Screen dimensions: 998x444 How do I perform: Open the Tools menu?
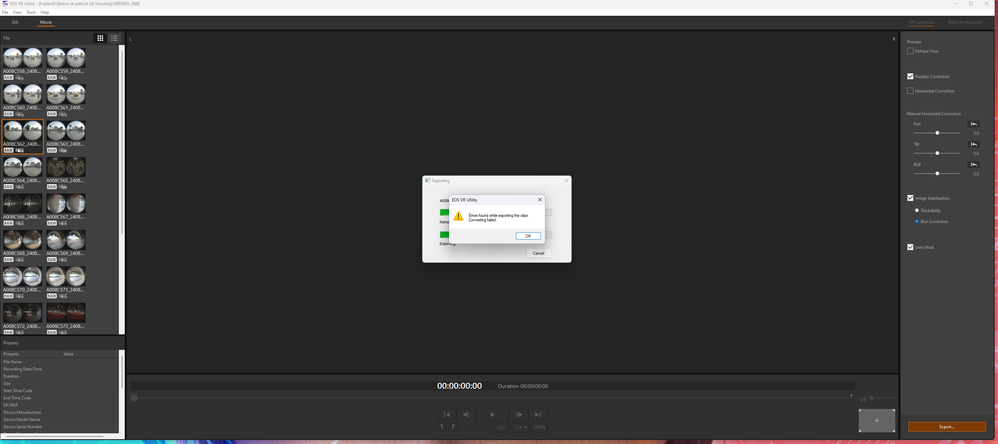tap(31, 12)
